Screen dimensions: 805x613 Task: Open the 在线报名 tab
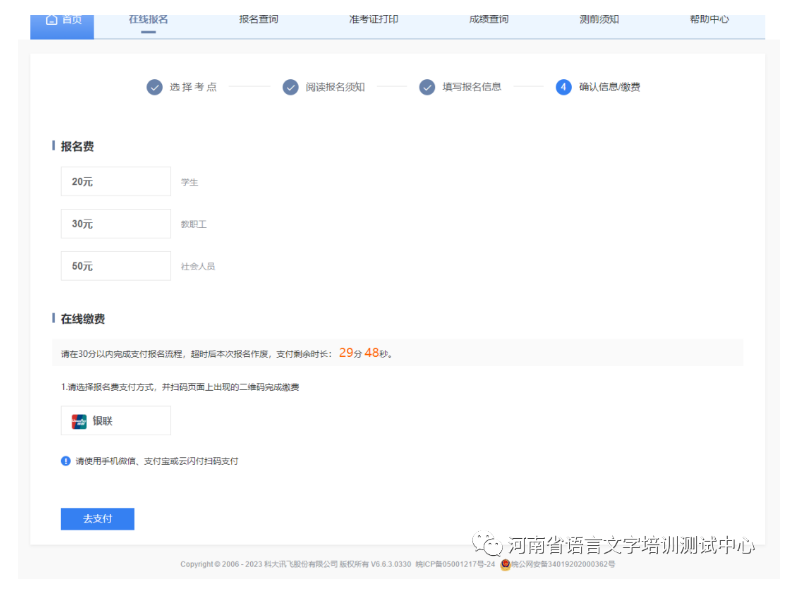coord(148,20)
